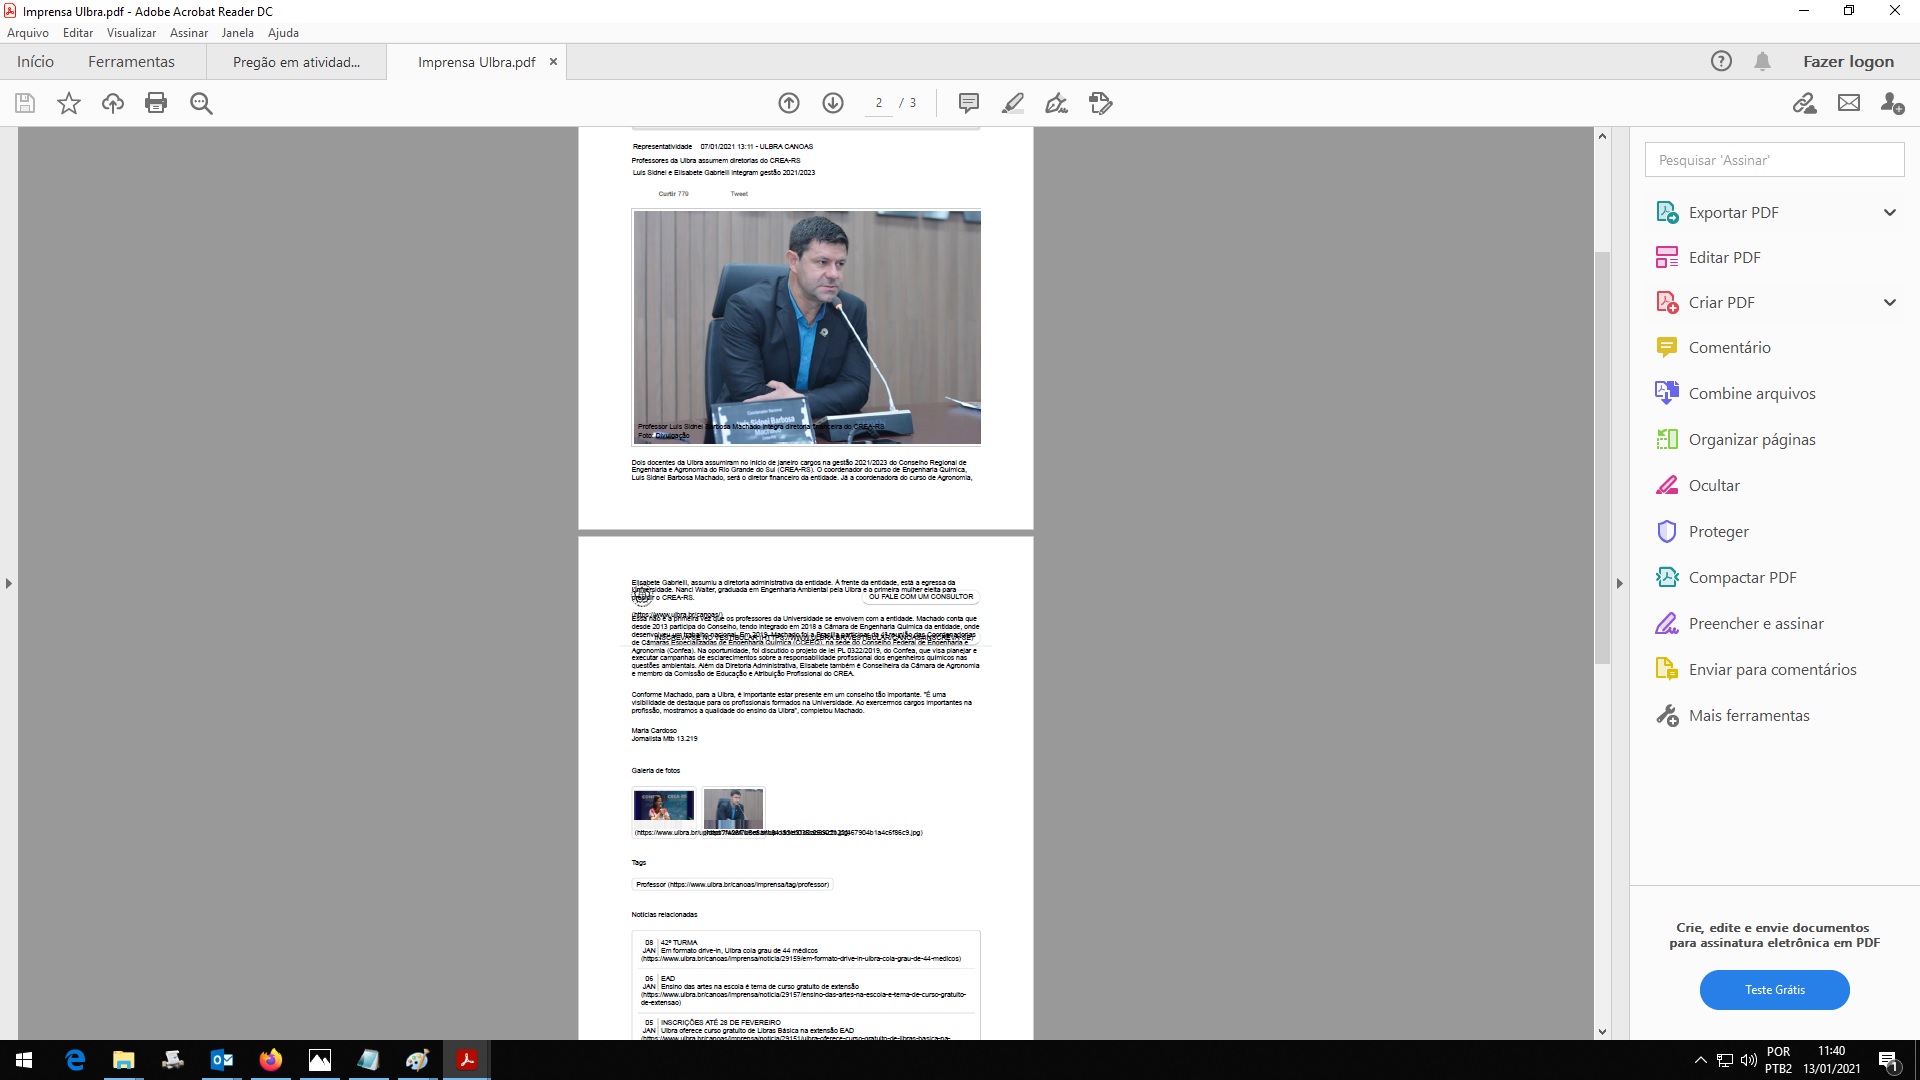The height and width of the screenshot is (1080, 1920).
Task: Go to previous page arrow
Action: 789,103
